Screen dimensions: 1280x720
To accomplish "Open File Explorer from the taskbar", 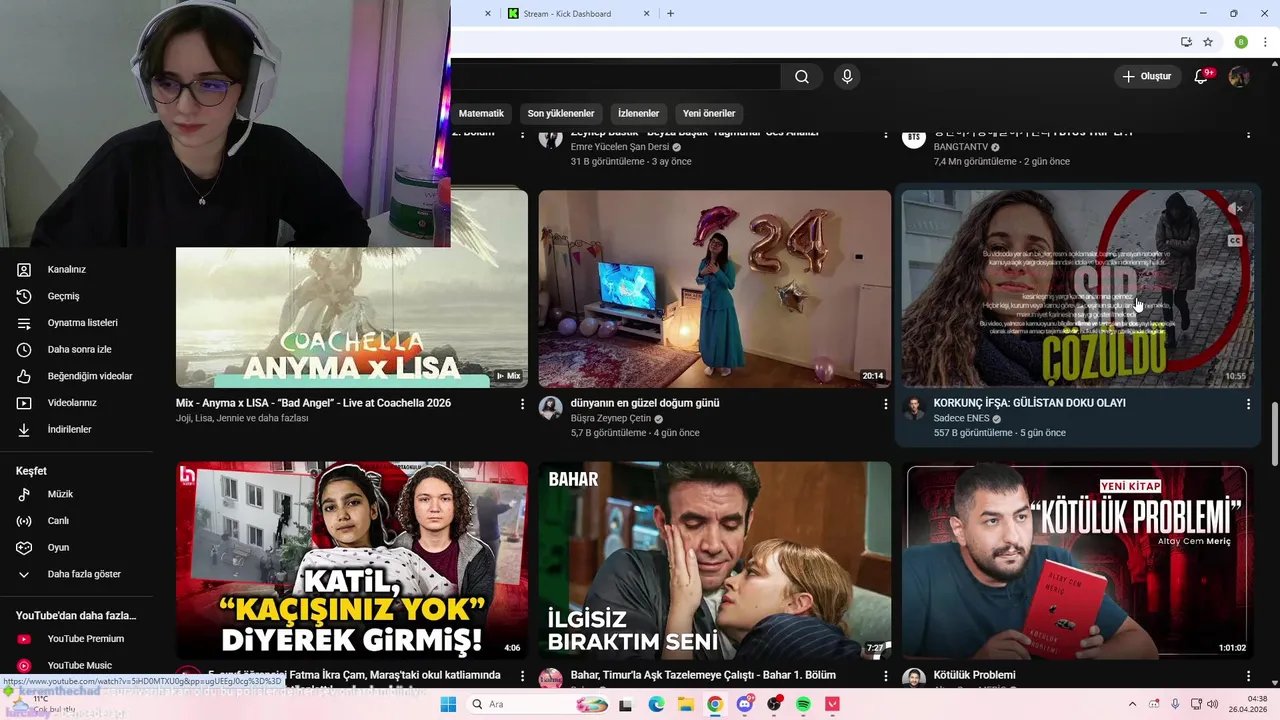I will coord(686,704).
